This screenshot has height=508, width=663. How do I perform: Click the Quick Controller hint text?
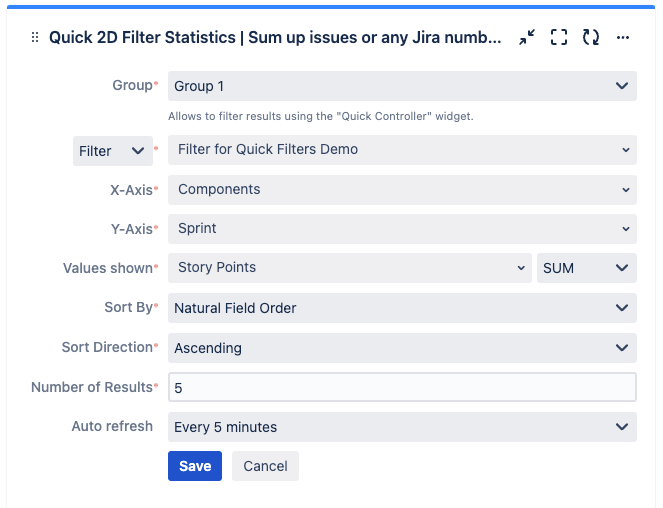pyautogui.click(x=320, y=116)
